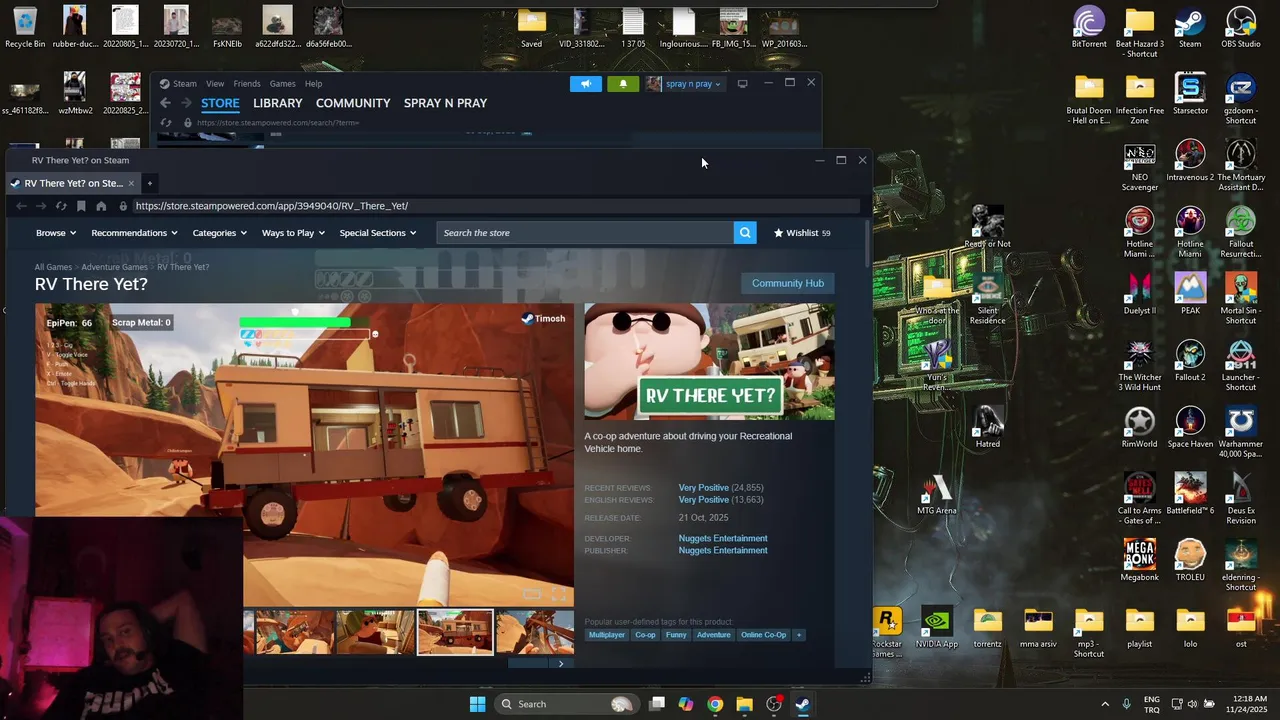Switch to the LIBRARY tab
Image resolution: width=1280 pixels, height=720 pixels.
tap(277, 103)
